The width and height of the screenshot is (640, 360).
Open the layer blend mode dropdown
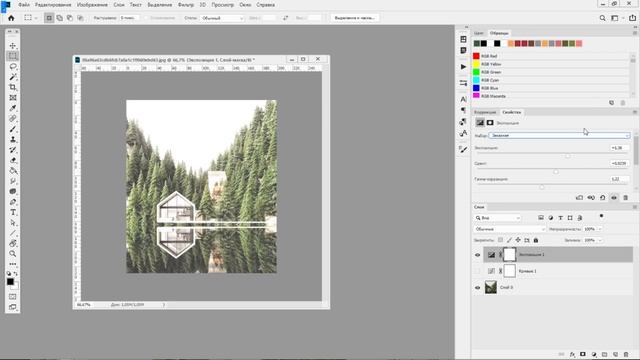tap(510, 229)
